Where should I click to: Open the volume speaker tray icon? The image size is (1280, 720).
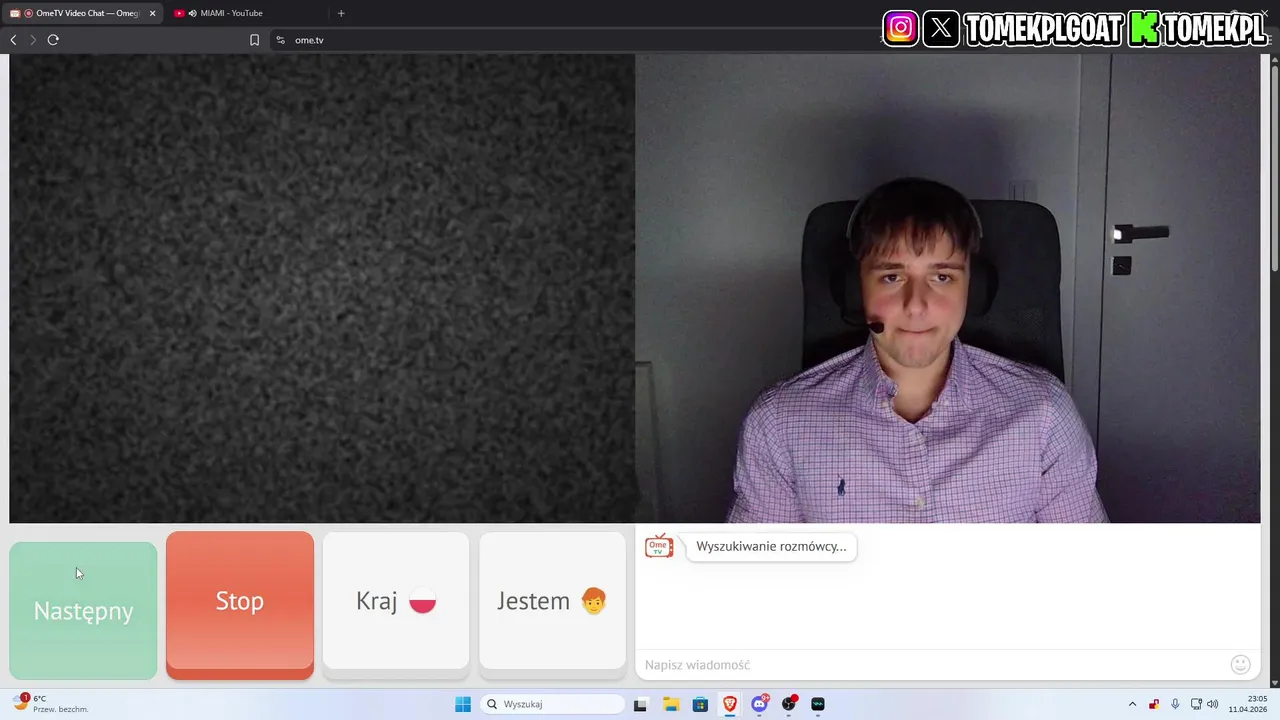pos(1213,704)
